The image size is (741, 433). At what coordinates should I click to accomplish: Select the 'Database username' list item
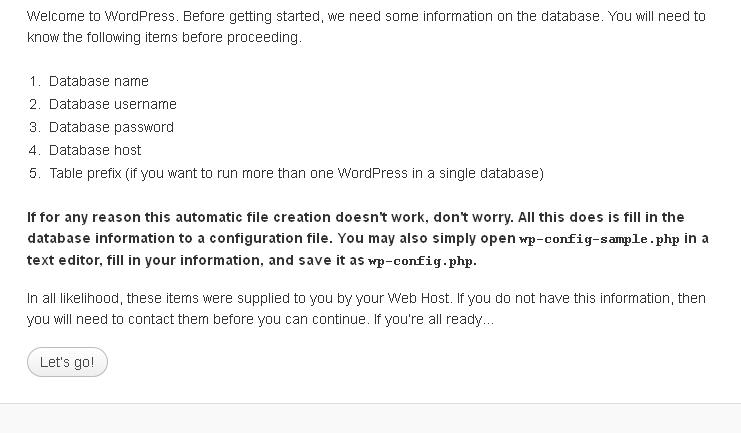112,104
